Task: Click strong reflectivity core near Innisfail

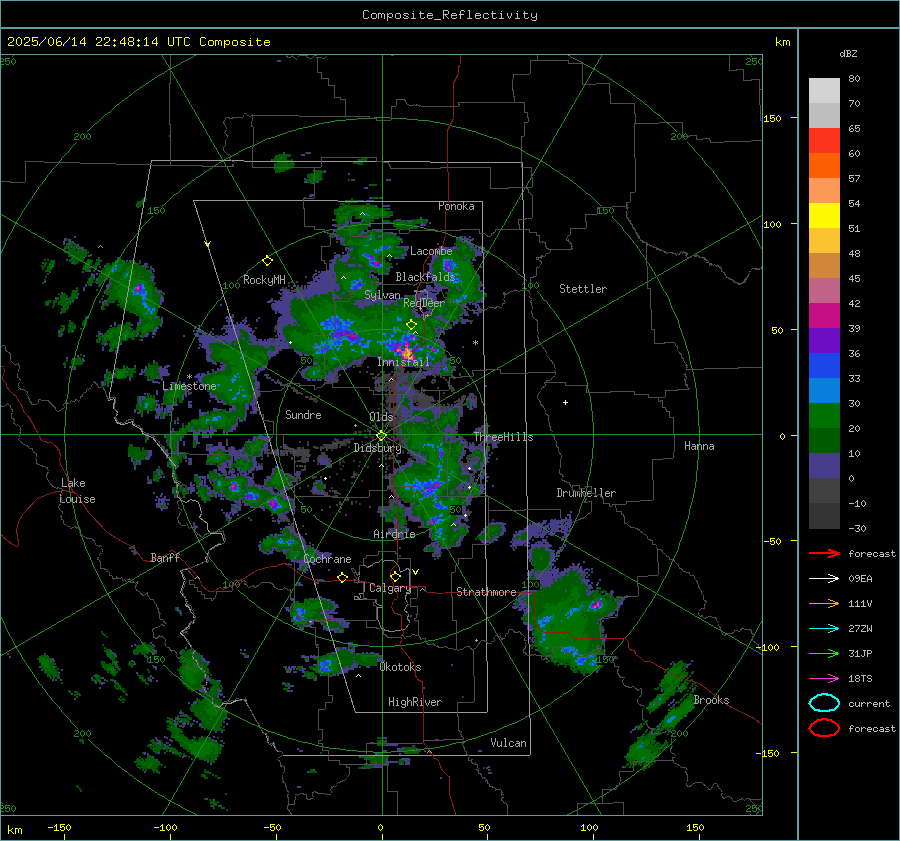Action: pyautogui.click(x=407, y=352)
